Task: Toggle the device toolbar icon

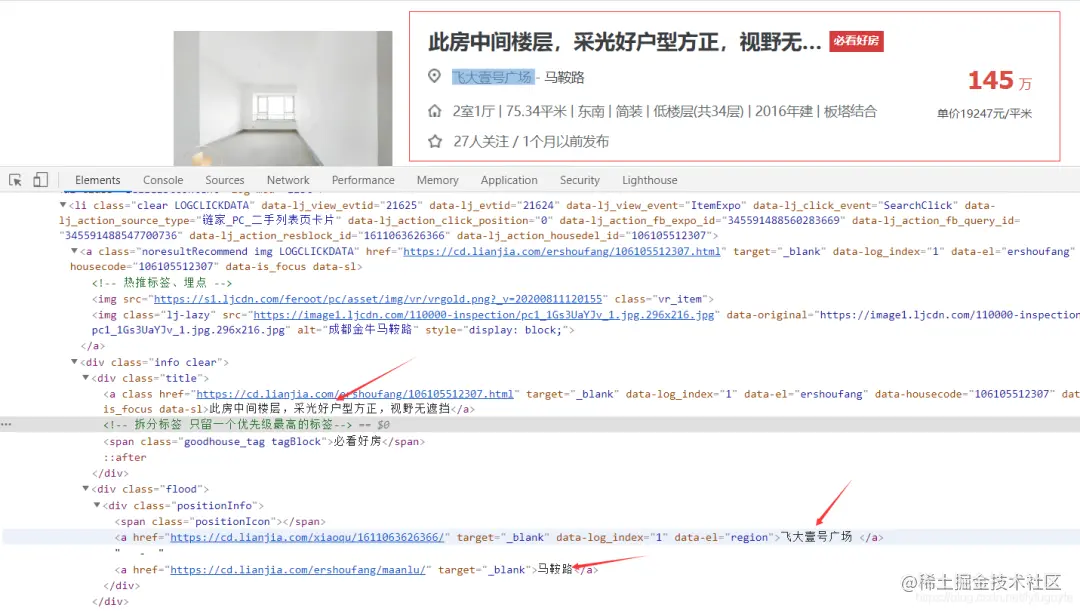Action: (41, 180)
